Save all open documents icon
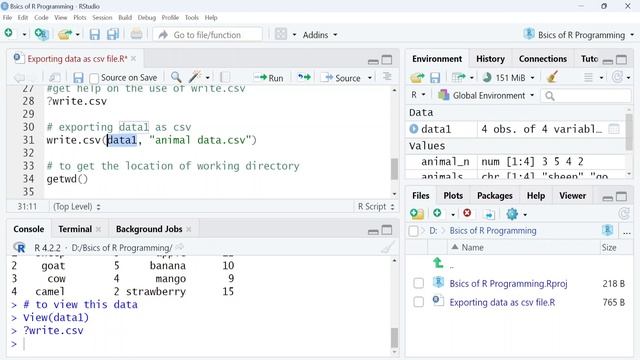 click(x=113, y=35)
